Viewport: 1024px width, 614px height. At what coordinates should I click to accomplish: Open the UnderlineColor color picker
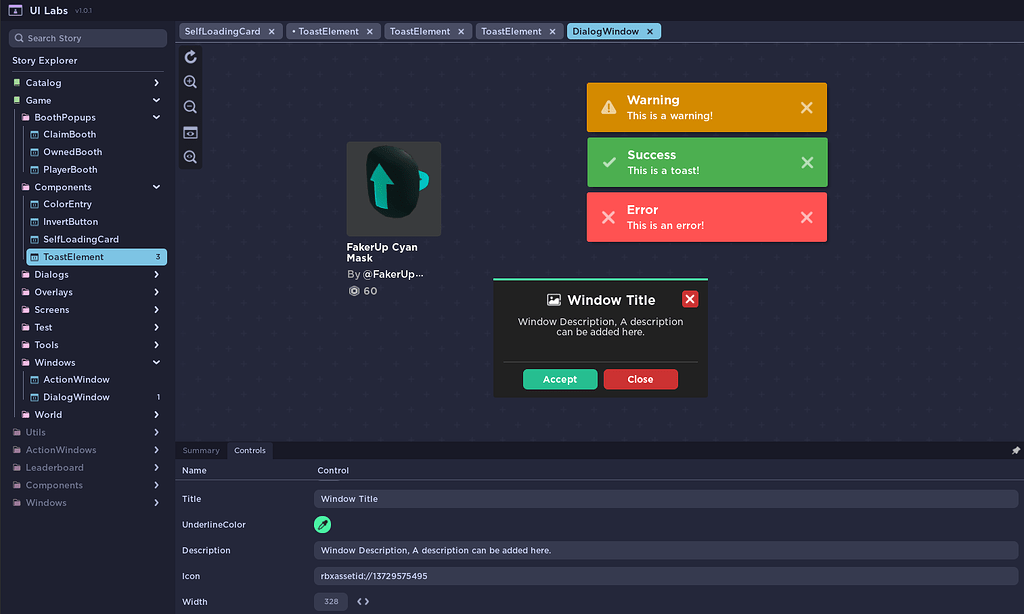coord(322,524)
